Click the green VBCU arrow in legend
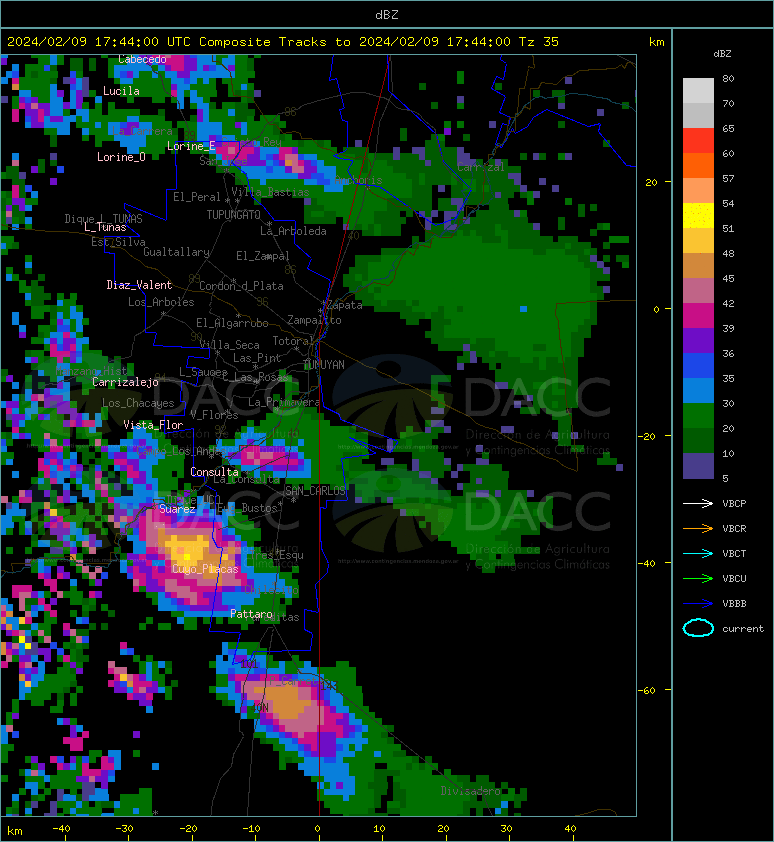Viewport: 774px width, 842px height. click(x=698, y=579)
